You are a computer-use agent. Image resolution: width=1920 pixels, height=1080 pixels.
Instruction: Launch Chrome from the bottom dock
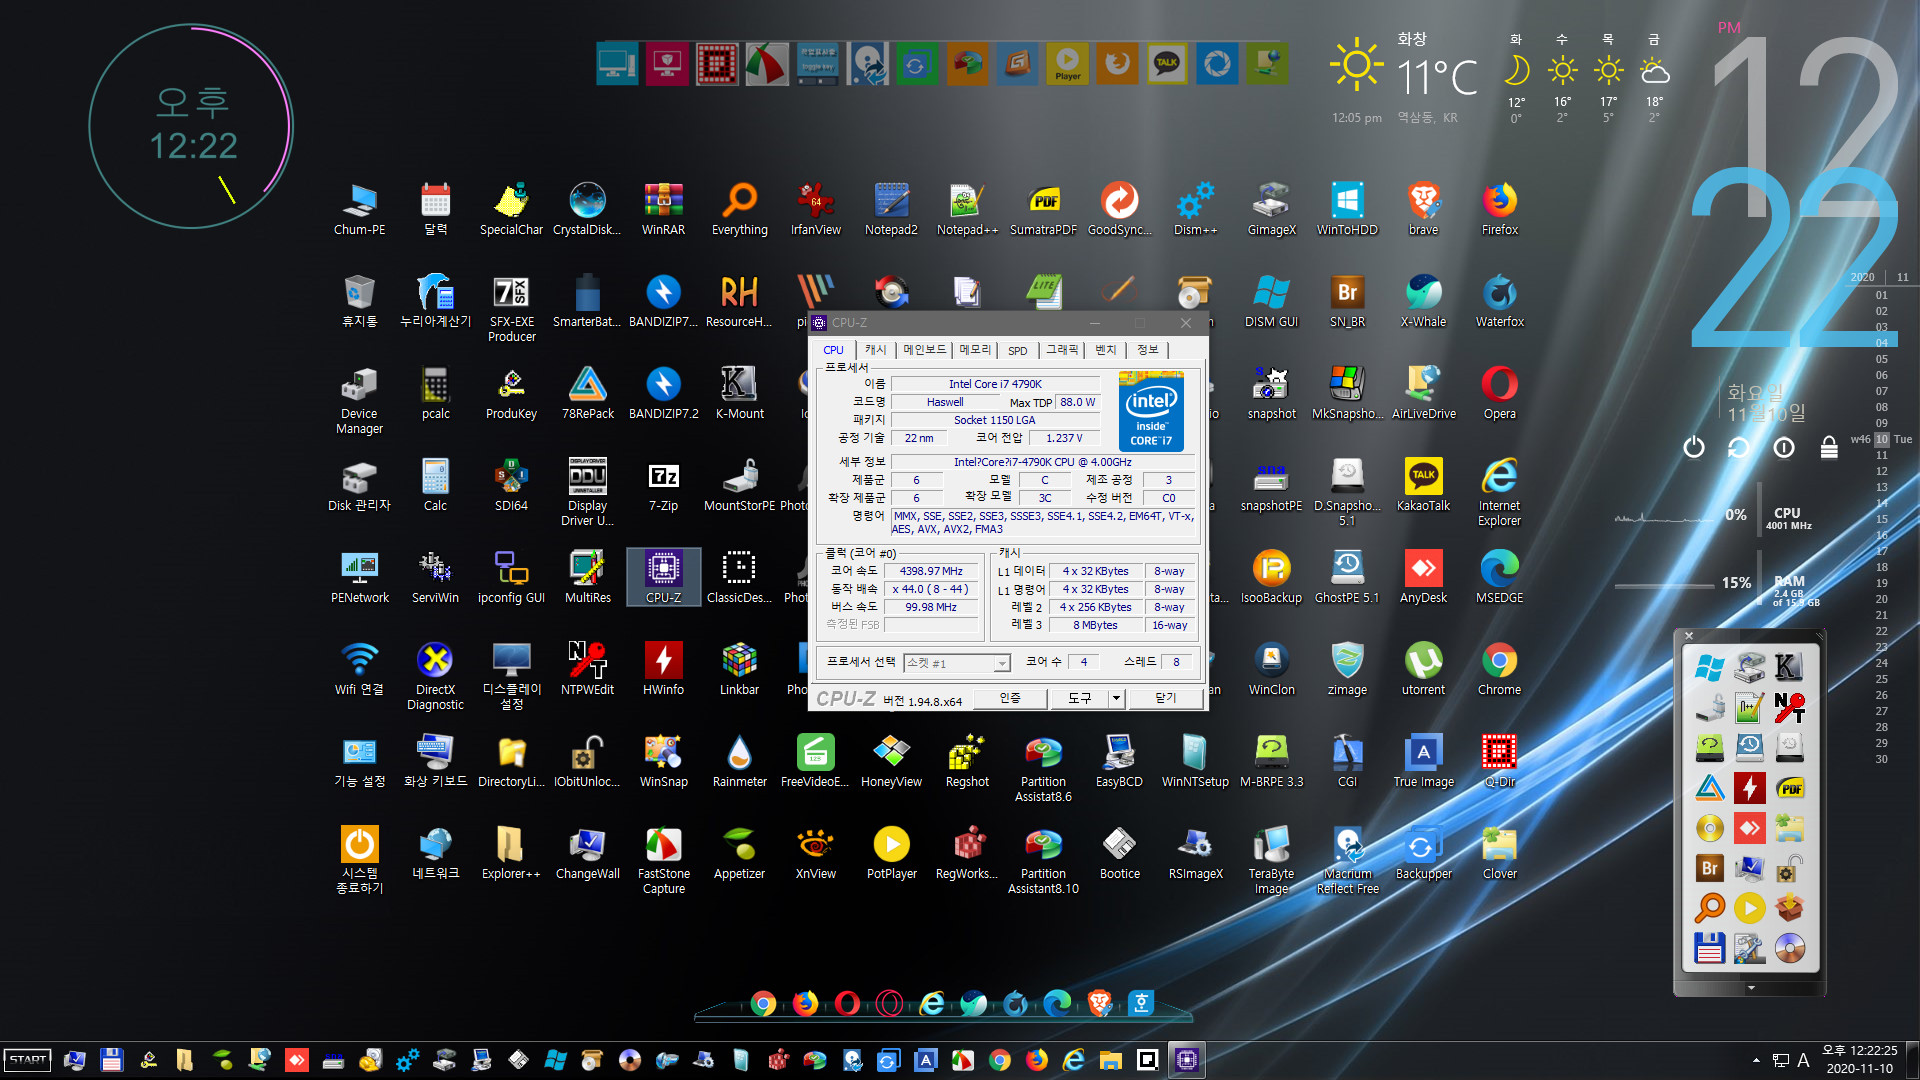click(x=763, y=1003)
